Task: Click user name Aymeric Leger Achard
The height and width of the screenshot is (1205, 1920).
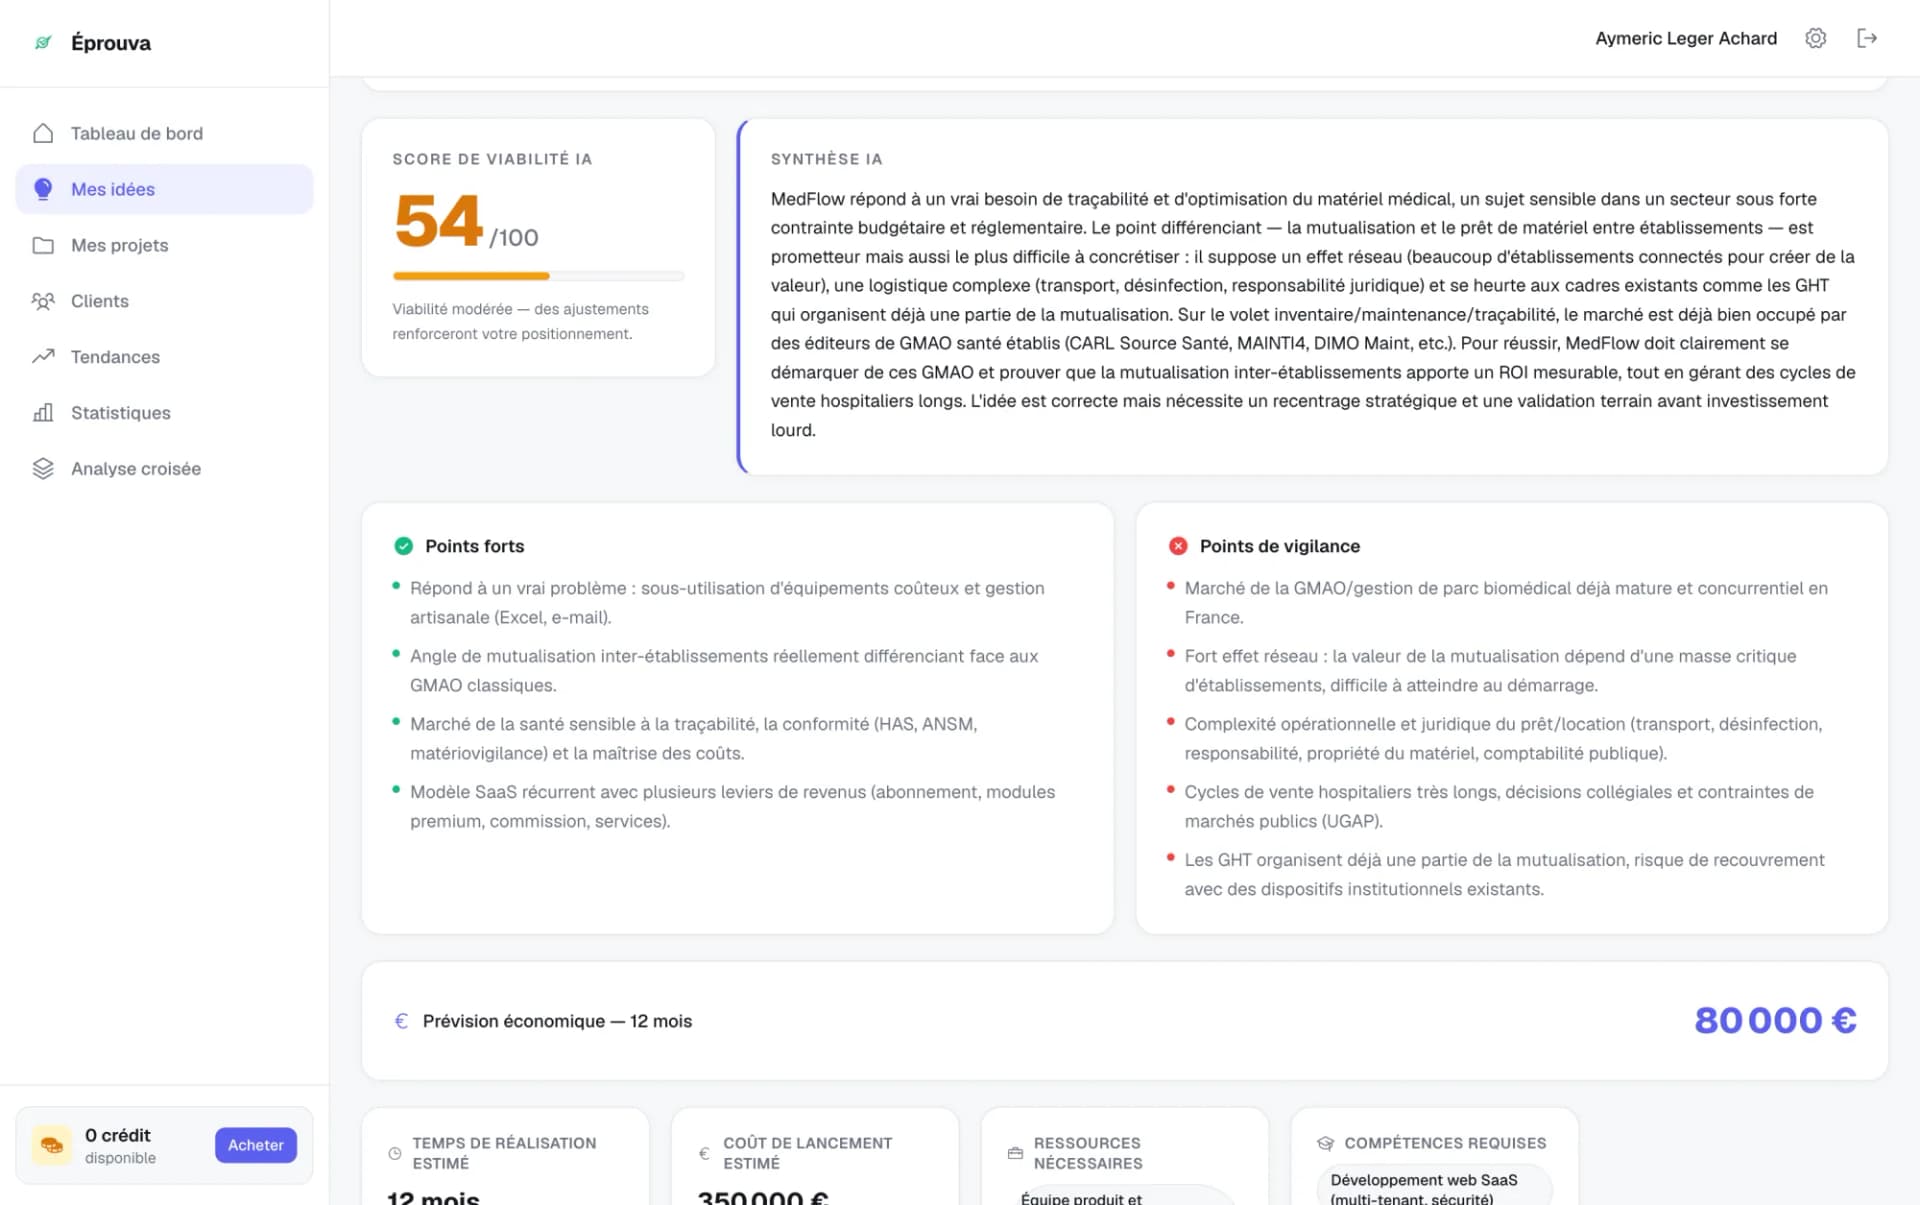Action: [1686, 38]
